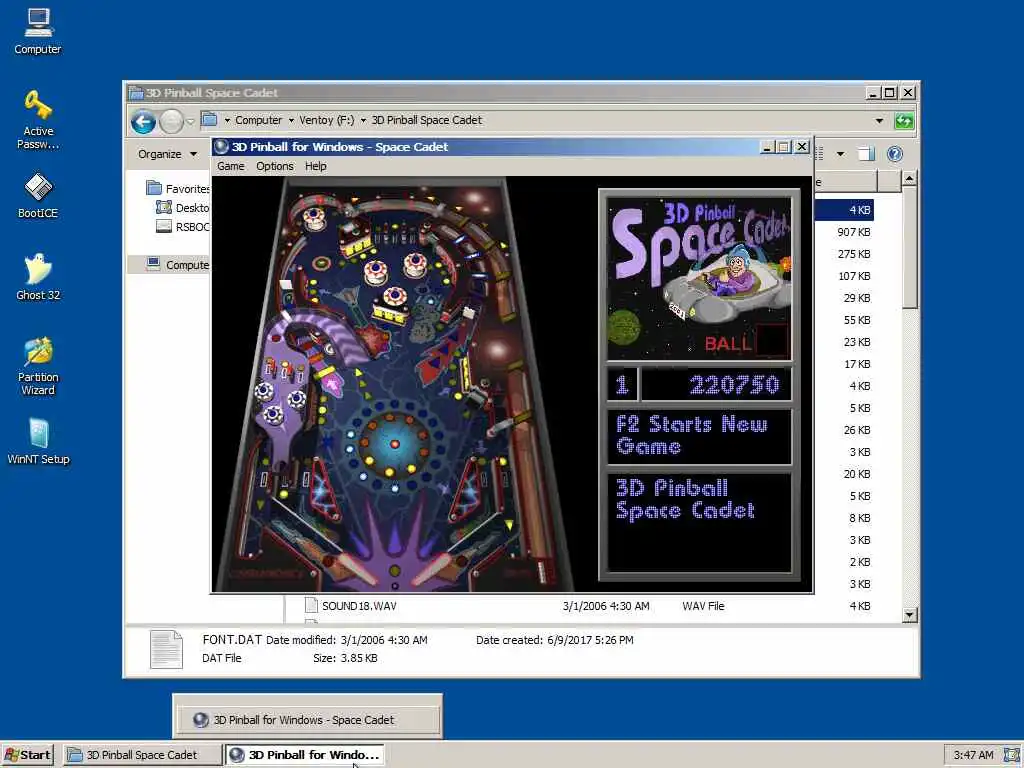This screenshot has height=768, width=1024.
Task: Select Favorites in the navigation pane
Action: 187,189
